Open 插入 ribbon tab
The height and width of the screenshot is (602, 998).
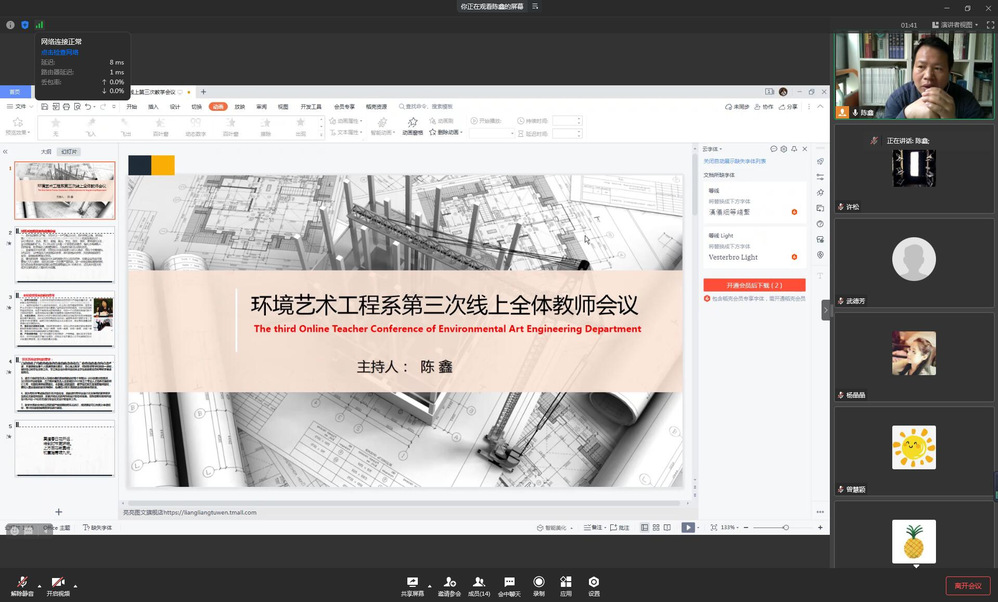click(153, 106)
